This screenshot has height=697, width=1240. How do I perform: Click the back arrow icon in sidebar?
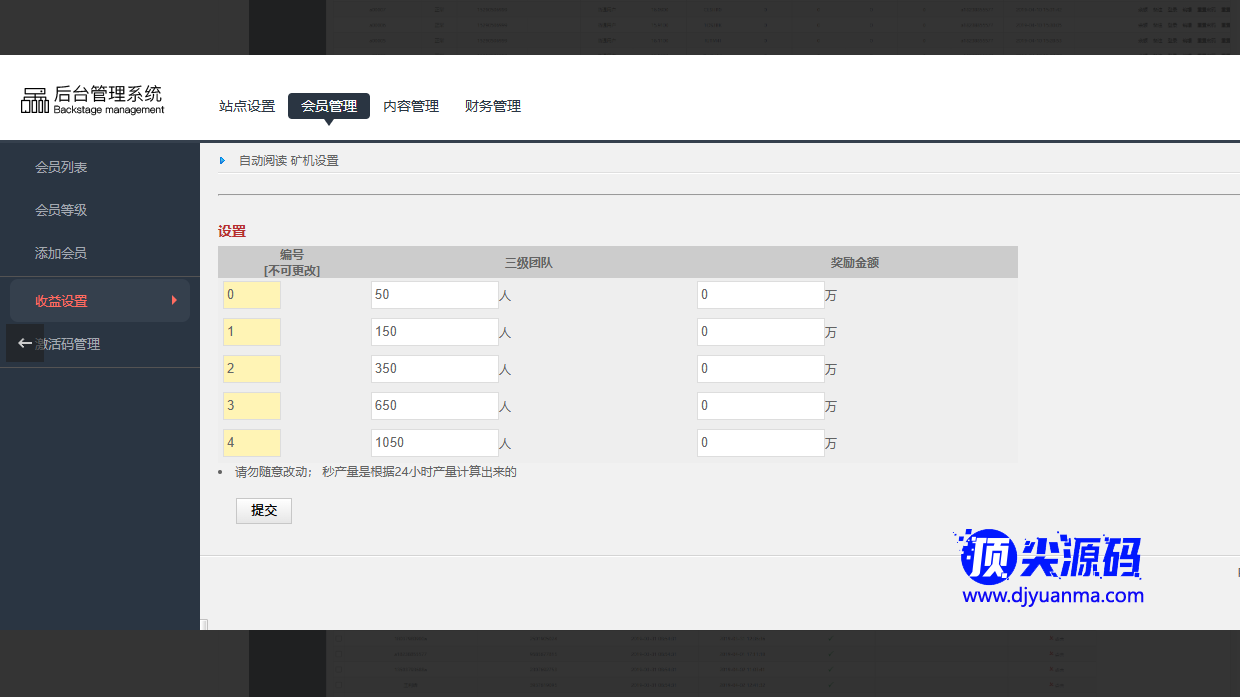pos(25,343)
